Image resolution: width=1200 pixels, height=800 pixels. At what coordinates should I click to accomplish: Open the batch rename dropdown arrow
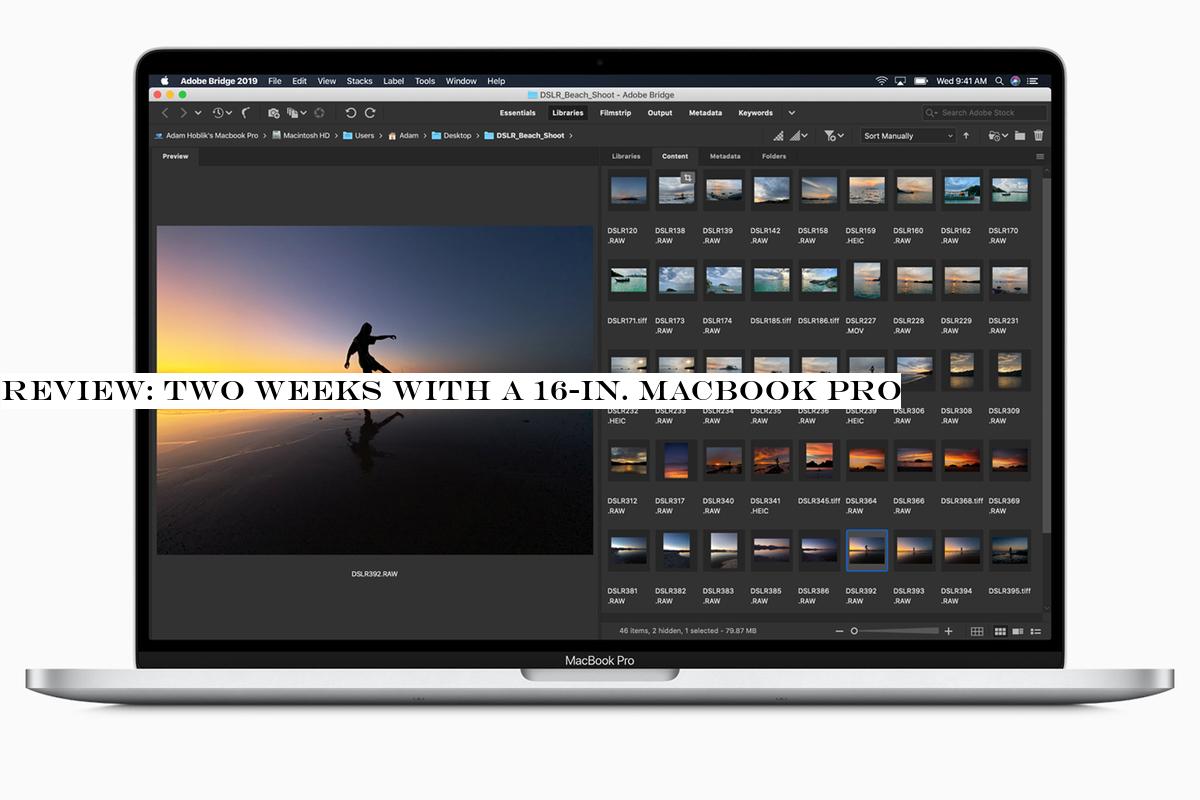pyautogui.click(x=303, y=113)
